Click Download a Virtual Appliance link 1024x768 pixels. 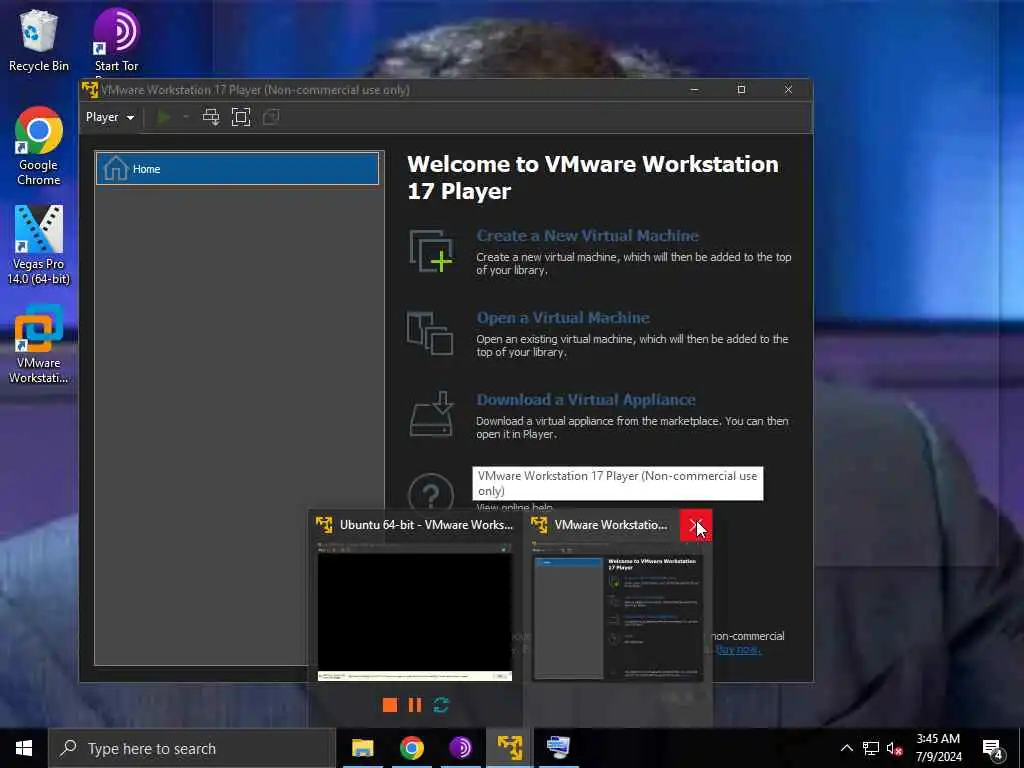586,400
